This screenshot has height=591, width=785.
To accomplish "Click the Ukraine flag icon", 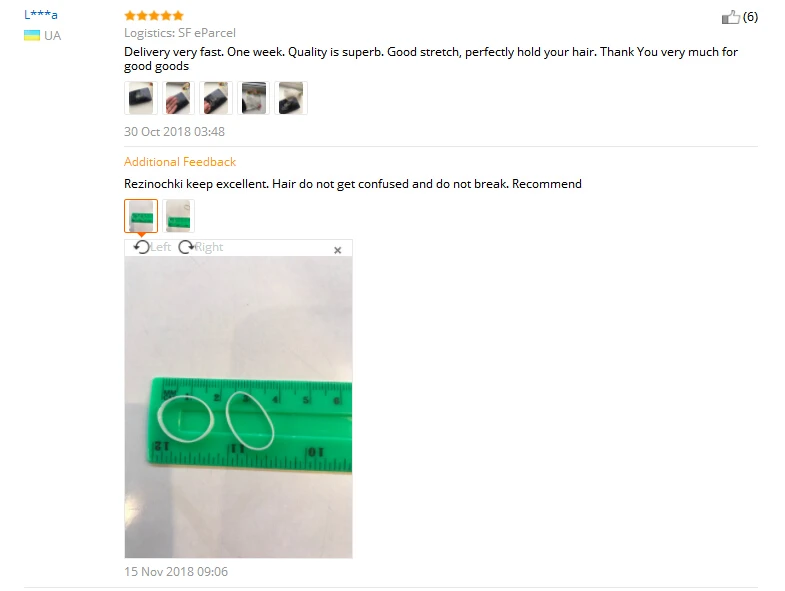I will pos(32,35).
